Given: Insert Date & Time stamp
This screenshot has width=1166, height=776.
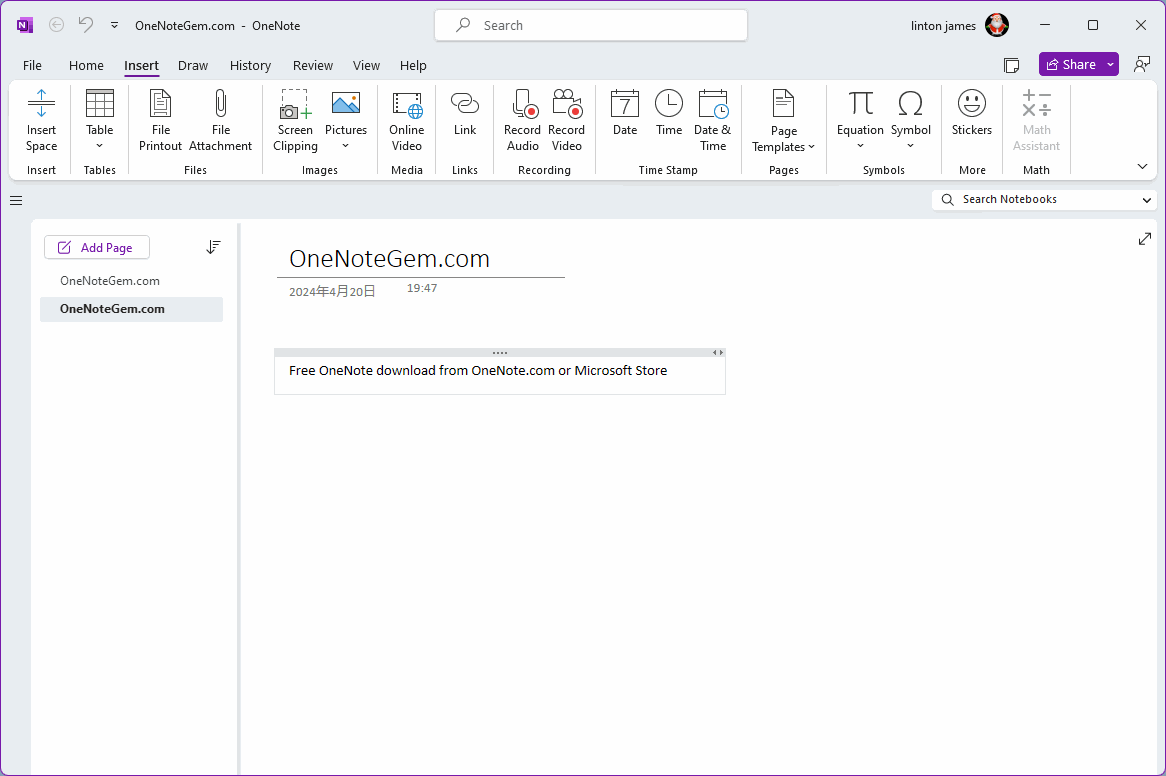Looking at the screenshot, I should click(x=712, y=120).
